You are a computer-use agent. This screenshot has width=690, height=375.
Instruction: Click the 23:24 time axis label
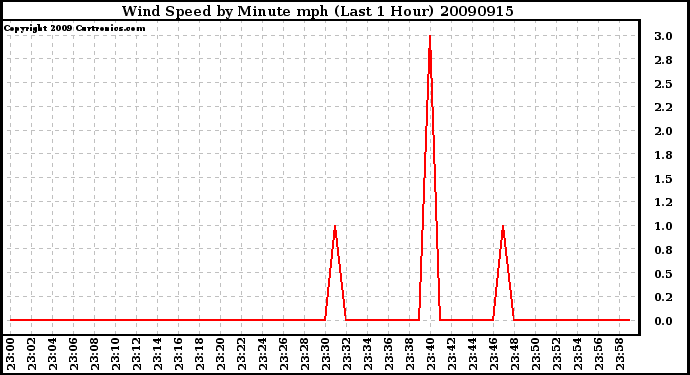click(263, 354)
